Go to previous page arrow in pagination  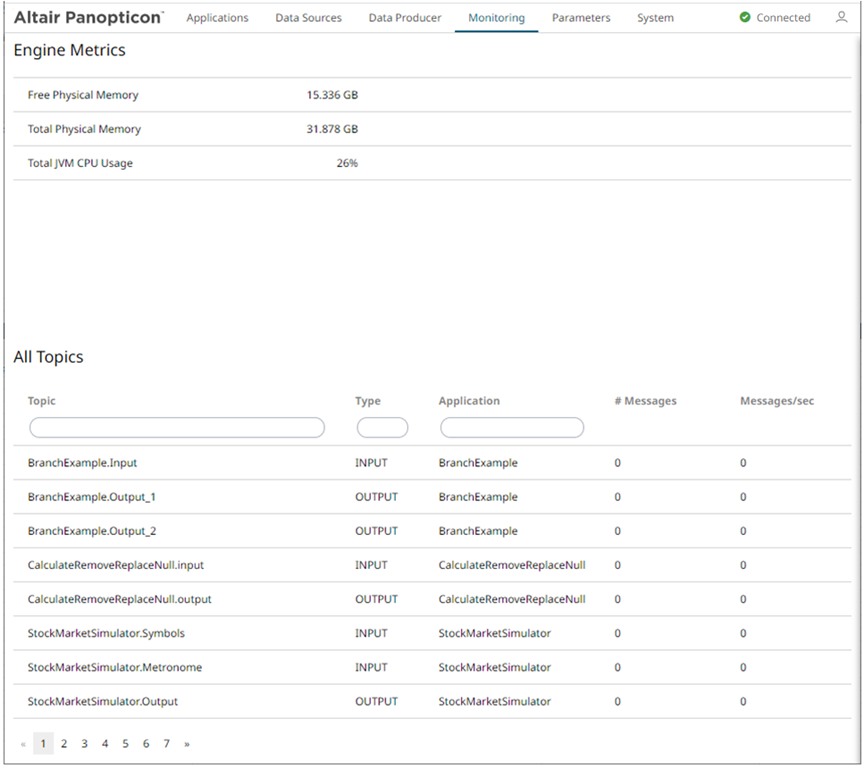click(23, 744)
